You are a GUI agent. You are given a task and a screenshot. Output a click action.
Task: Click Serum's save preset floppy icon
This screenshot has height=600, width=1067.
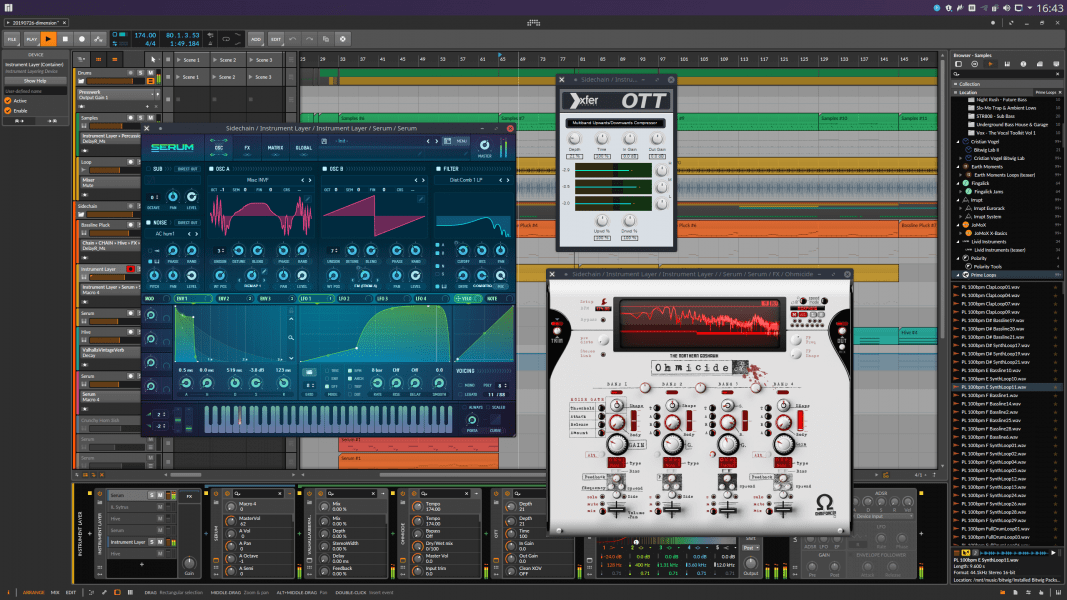(x=325, y=141)
